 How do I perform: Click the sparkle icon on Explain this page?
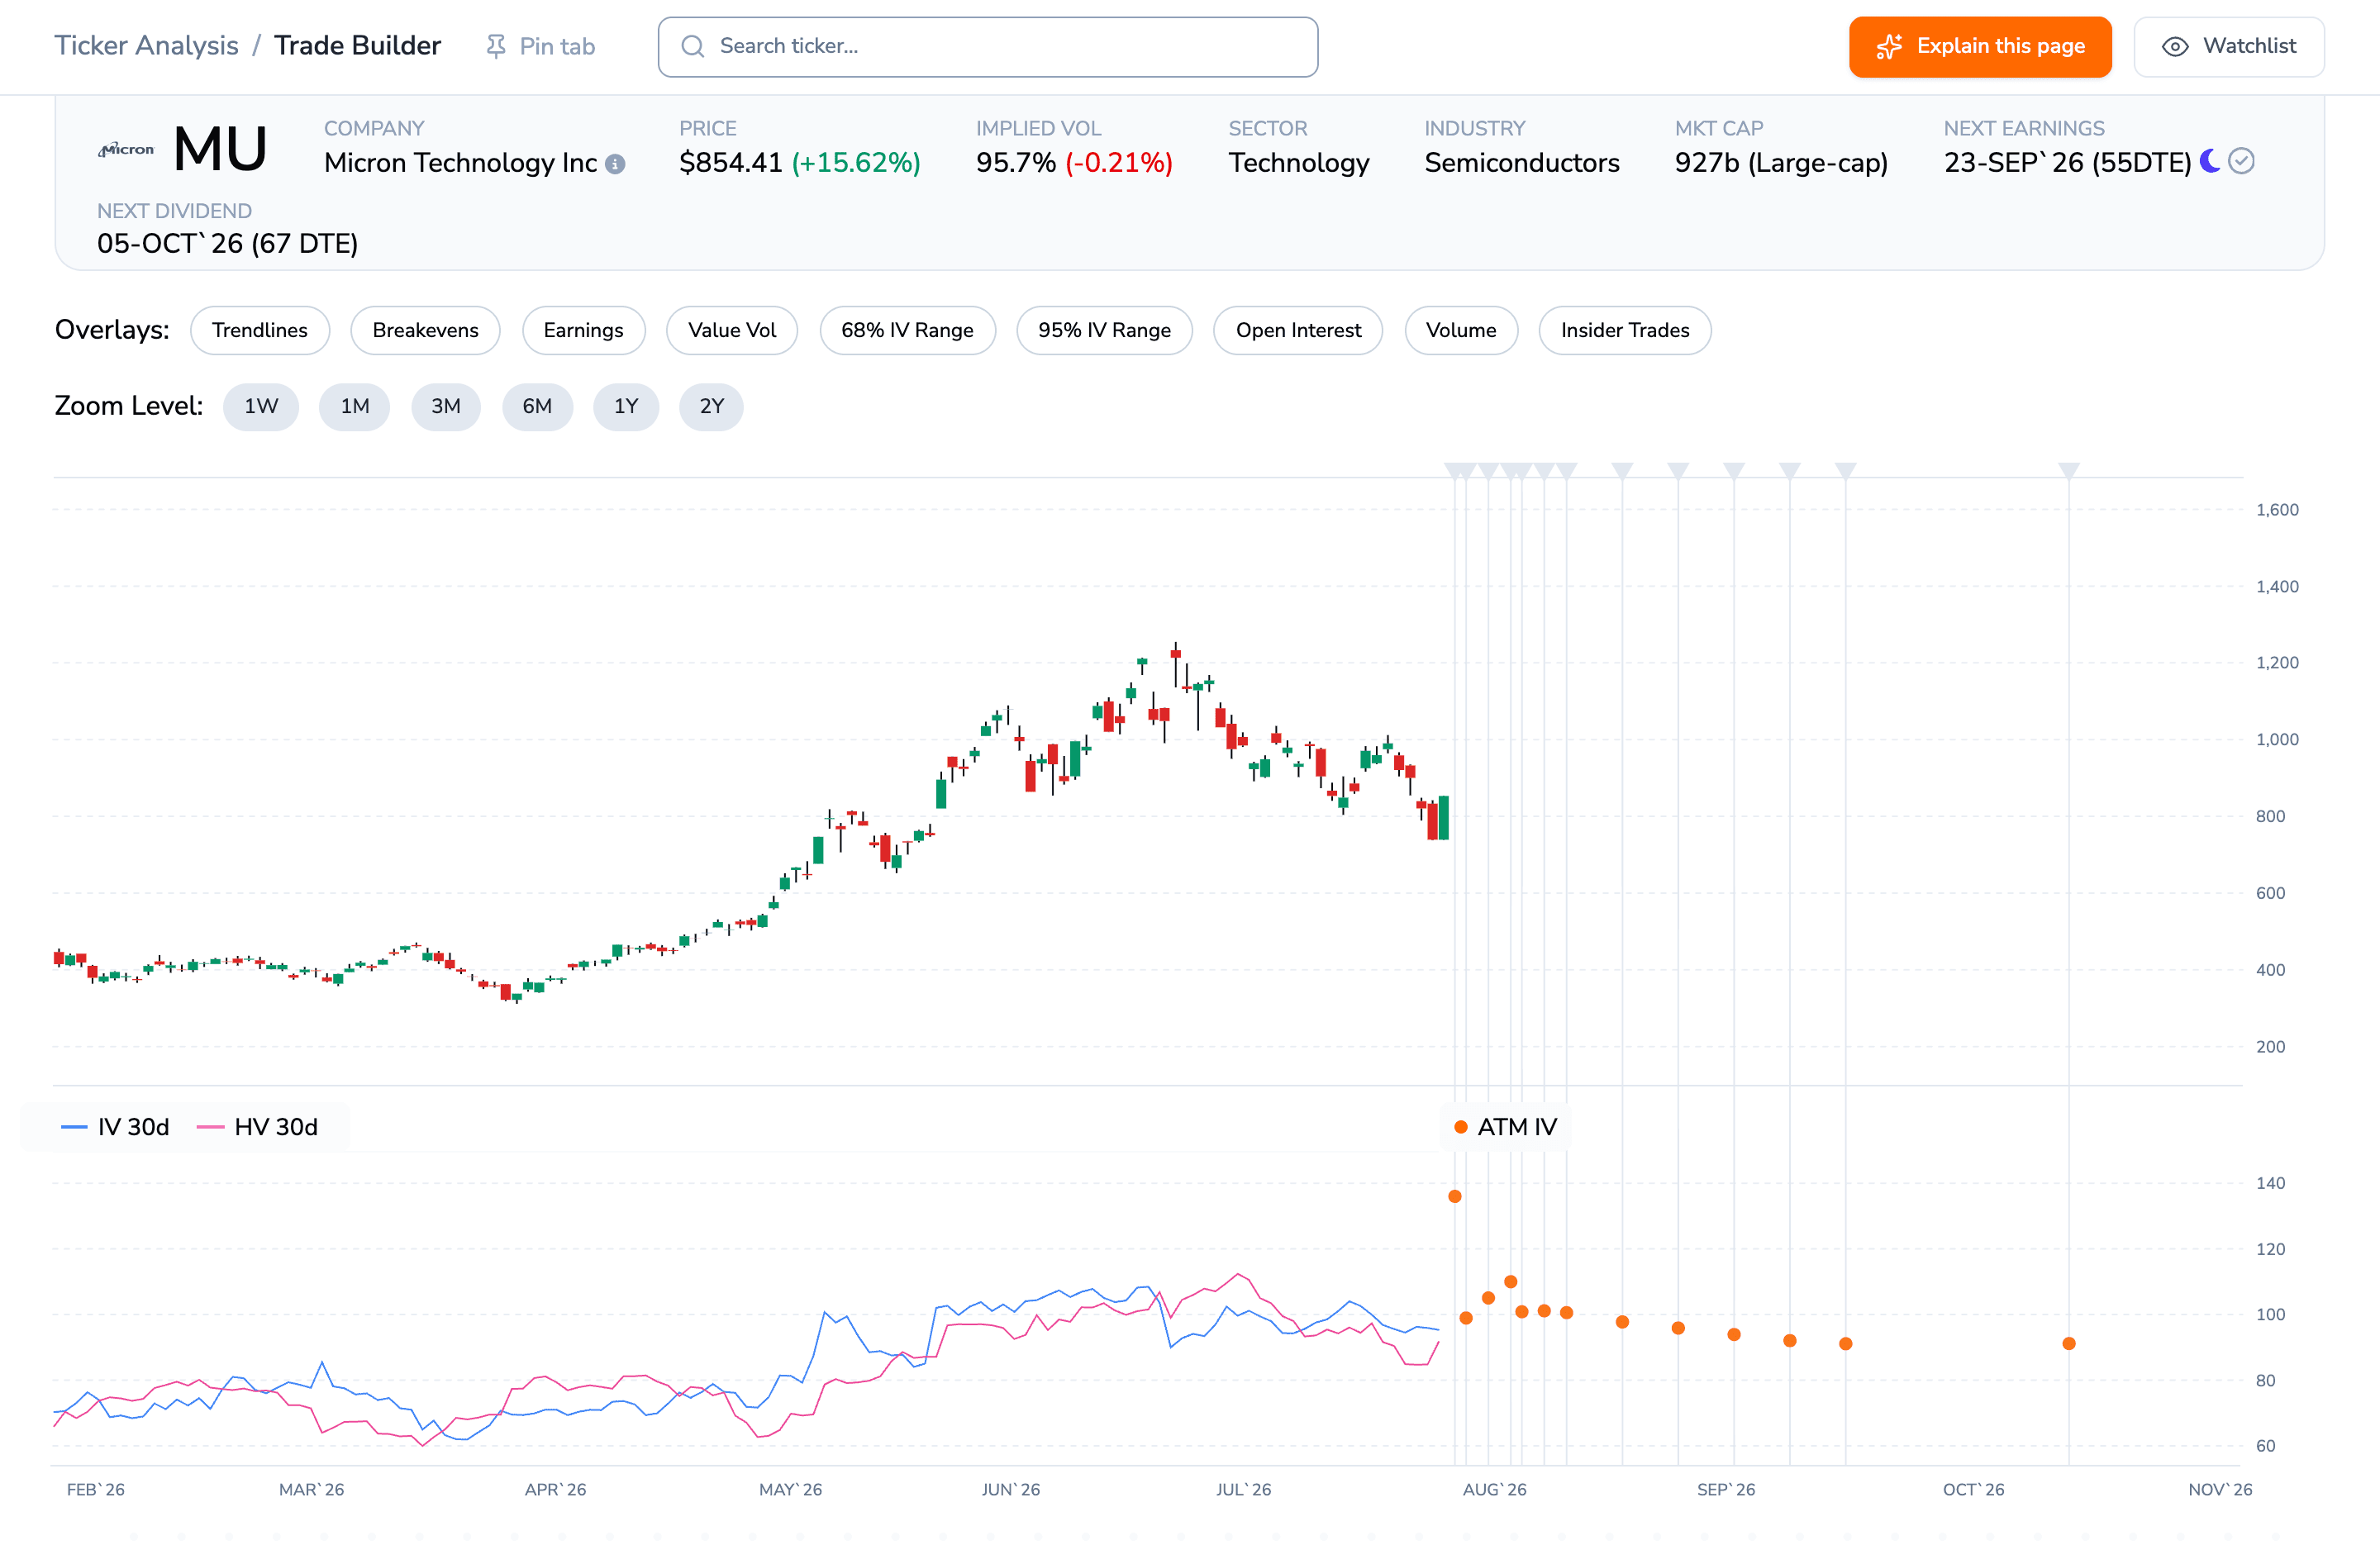[x=1888, y=46]
